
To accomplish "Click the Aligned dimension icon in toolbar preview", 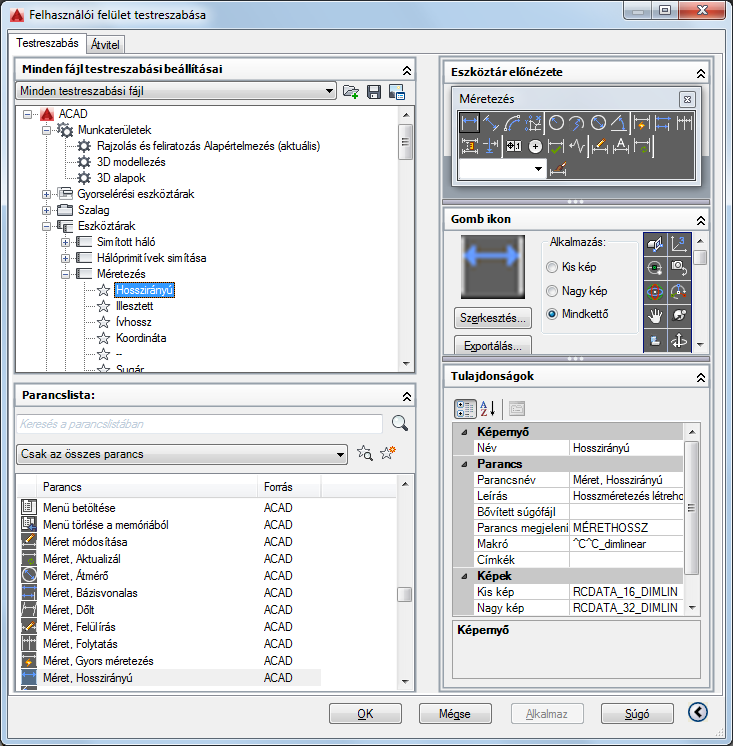I will click(490, 123).
